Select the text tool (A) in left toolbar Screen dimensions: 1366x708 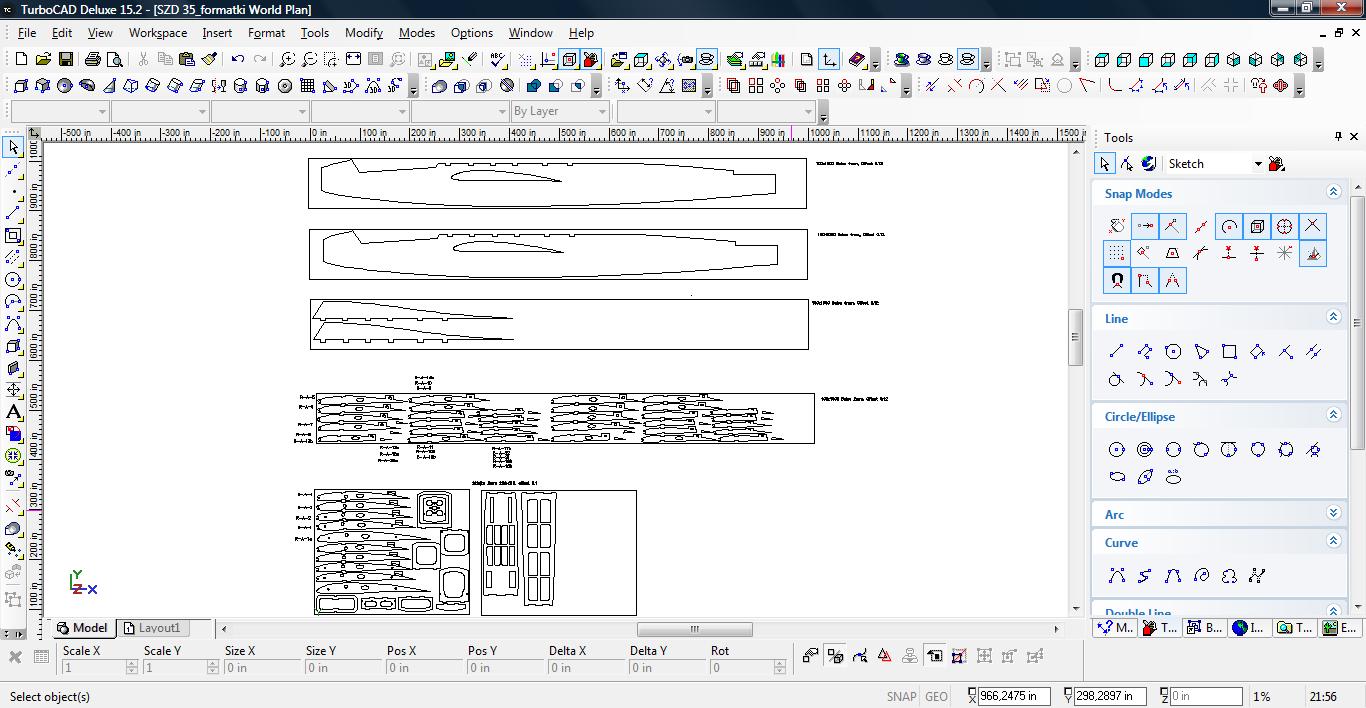13,412
